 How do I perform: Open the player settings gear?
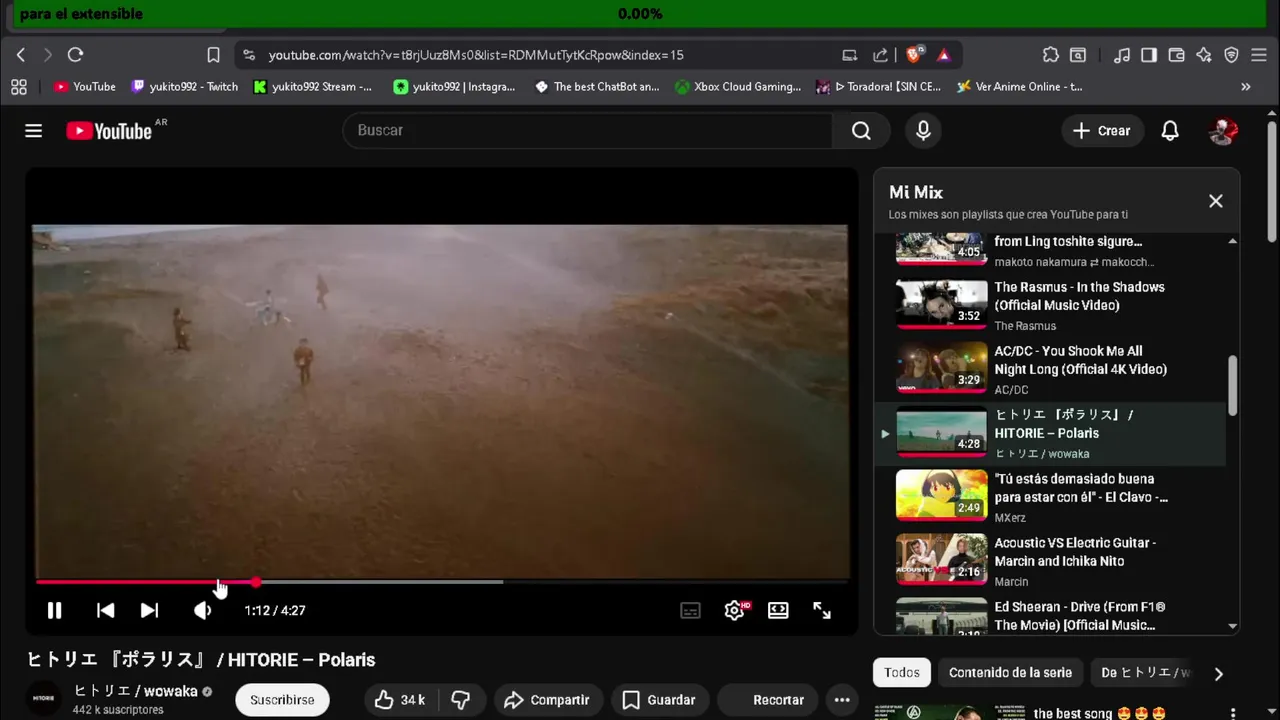coord(735,610)
